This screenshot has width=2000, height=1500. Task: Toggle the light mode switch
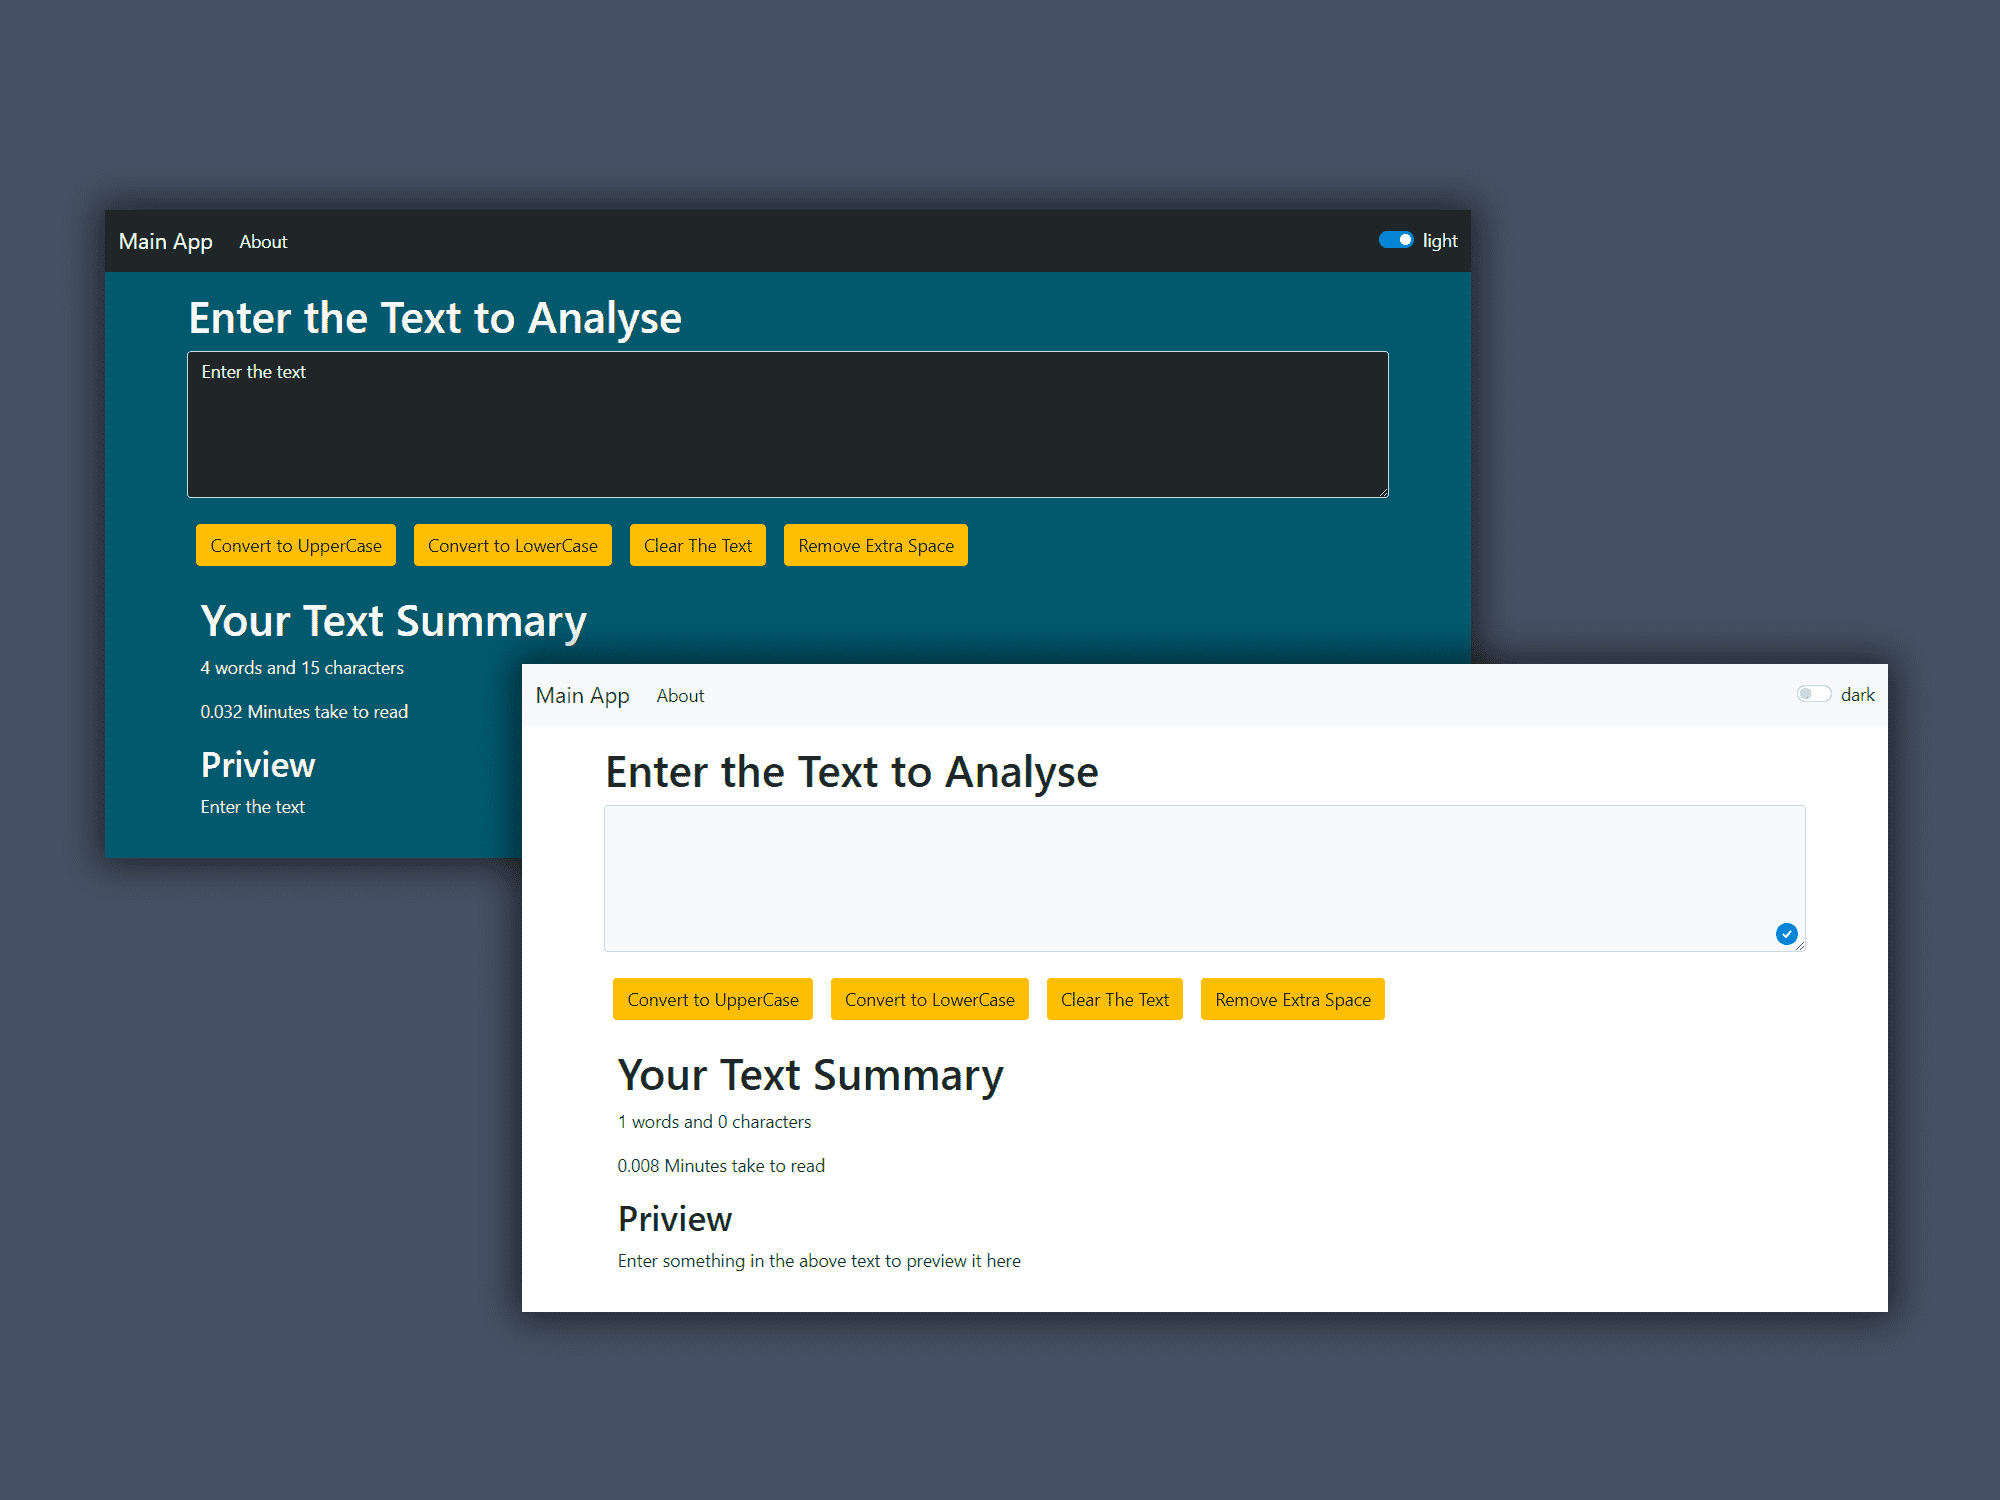pos(1395,240)
